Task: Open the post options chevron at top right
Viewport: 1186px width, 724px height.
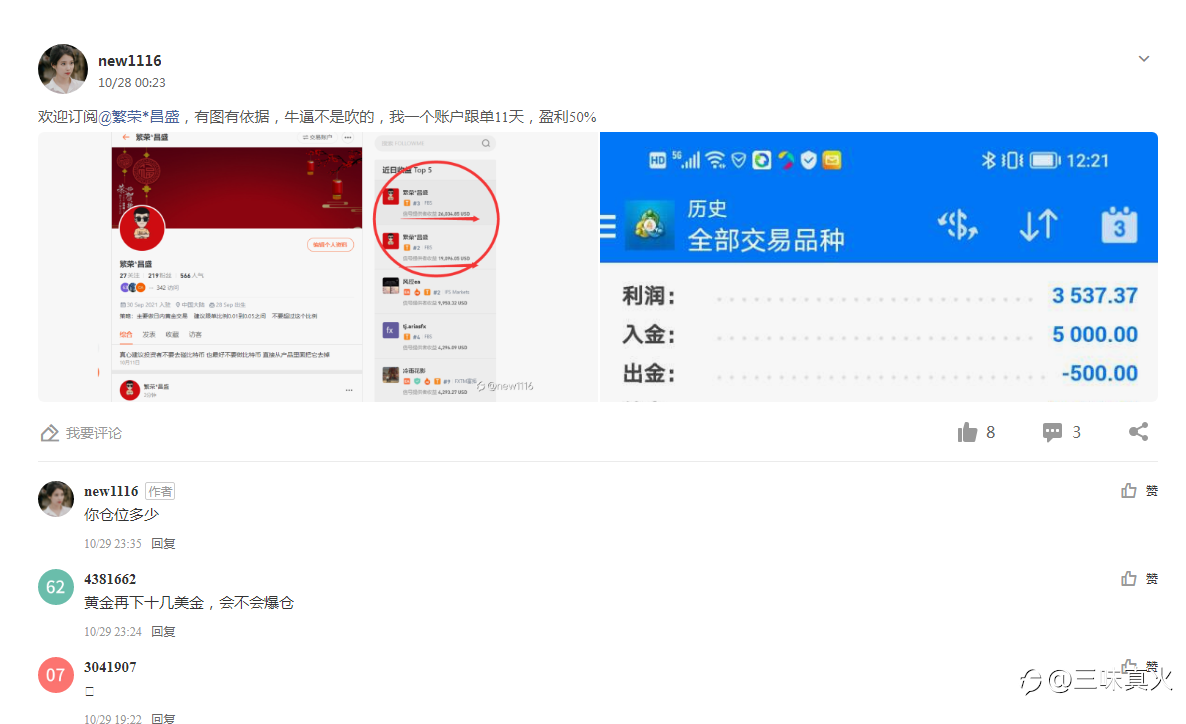Action: [1144, 59]
